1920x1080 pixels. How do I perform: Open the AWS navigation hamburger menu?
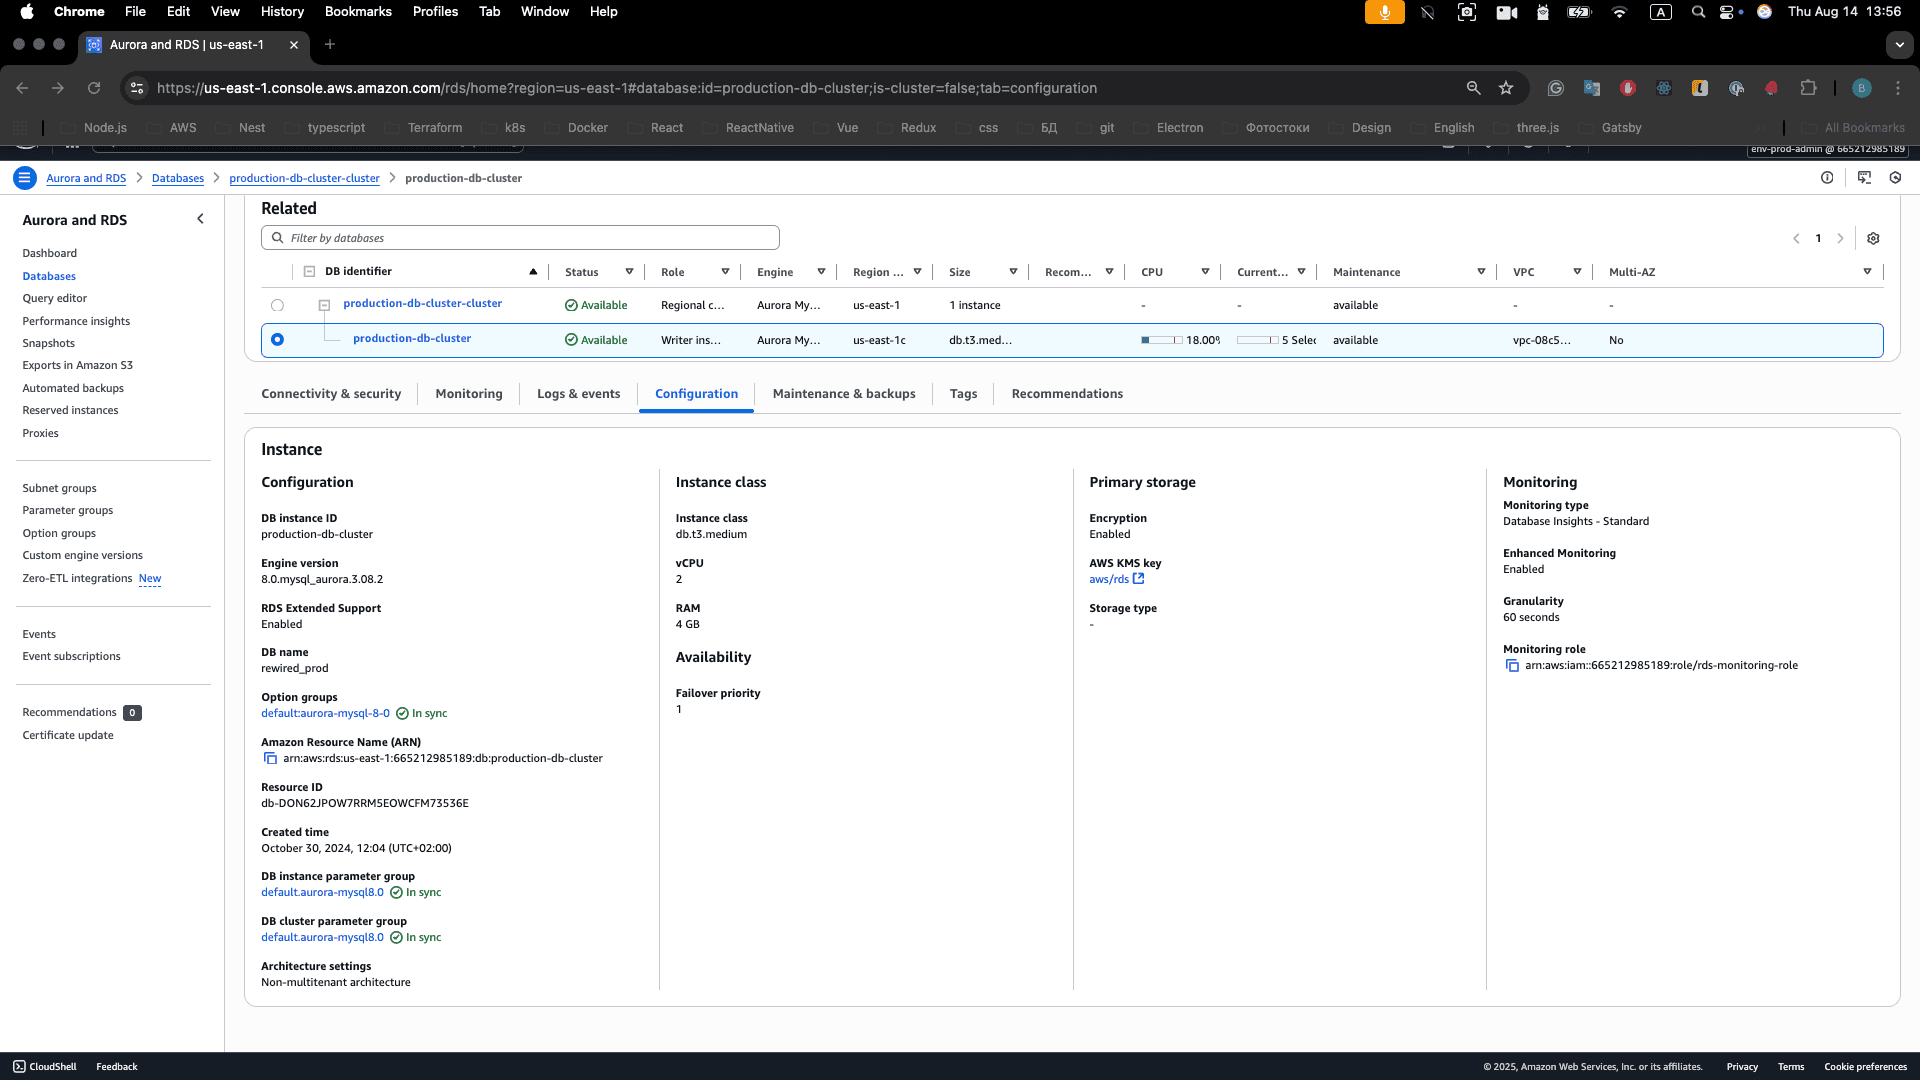point(24,177)
